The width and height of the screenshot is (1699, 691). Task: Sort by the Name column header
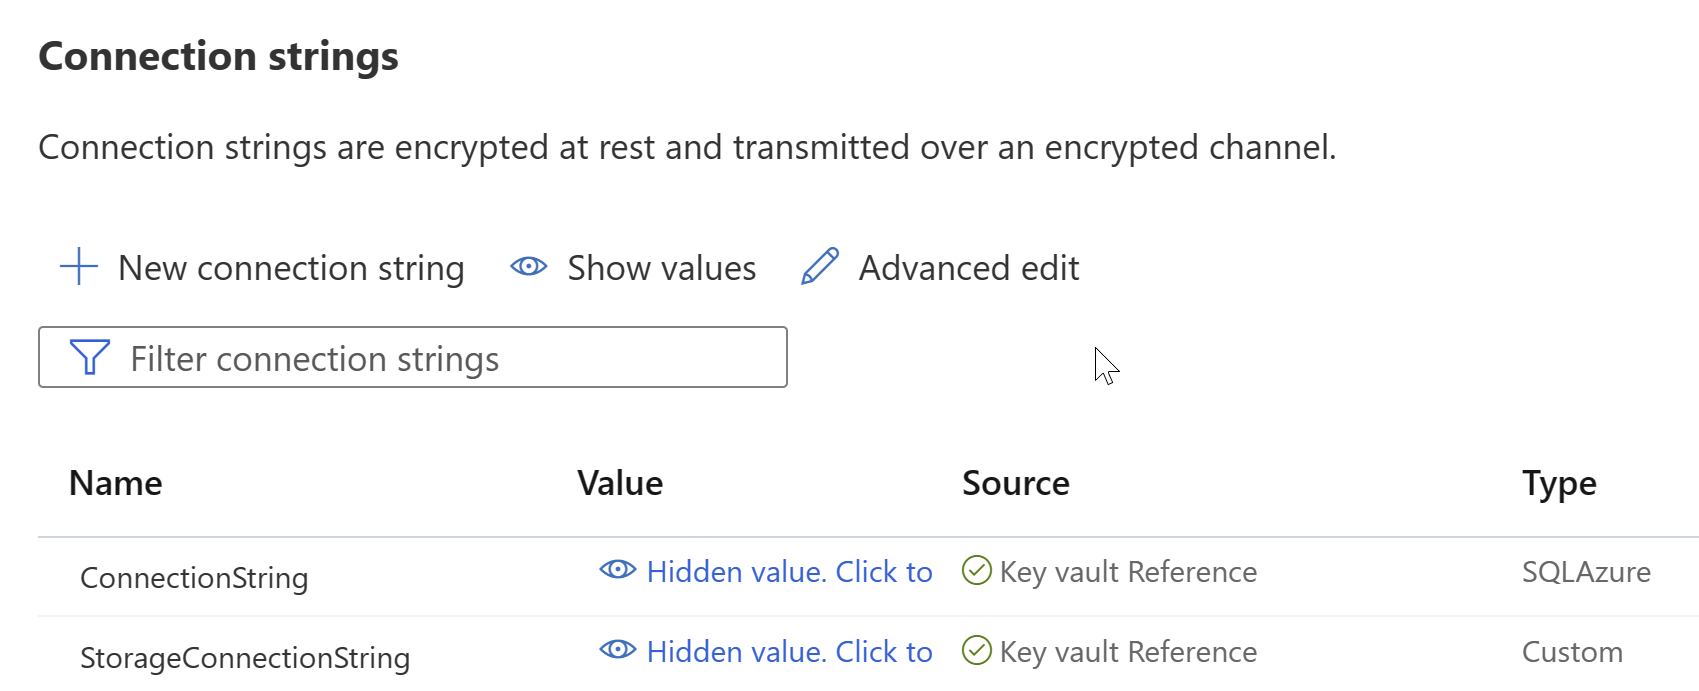click(116, 483)
